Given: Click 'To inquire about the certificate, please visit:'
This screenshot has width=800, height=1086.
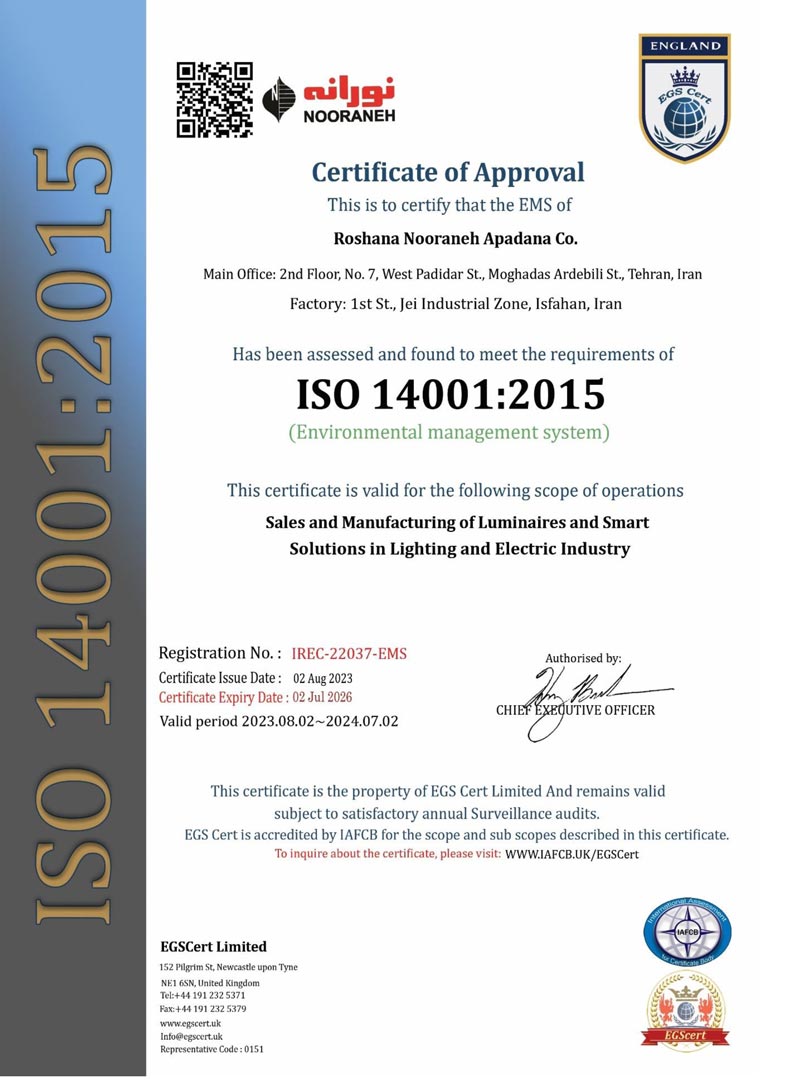Looking at the screenshot, I should [388, 853].
